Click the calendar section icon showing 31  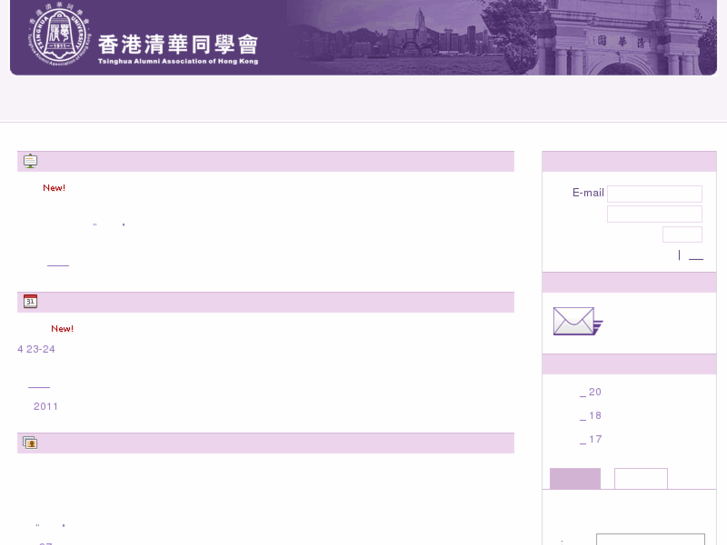pos(30,301)
